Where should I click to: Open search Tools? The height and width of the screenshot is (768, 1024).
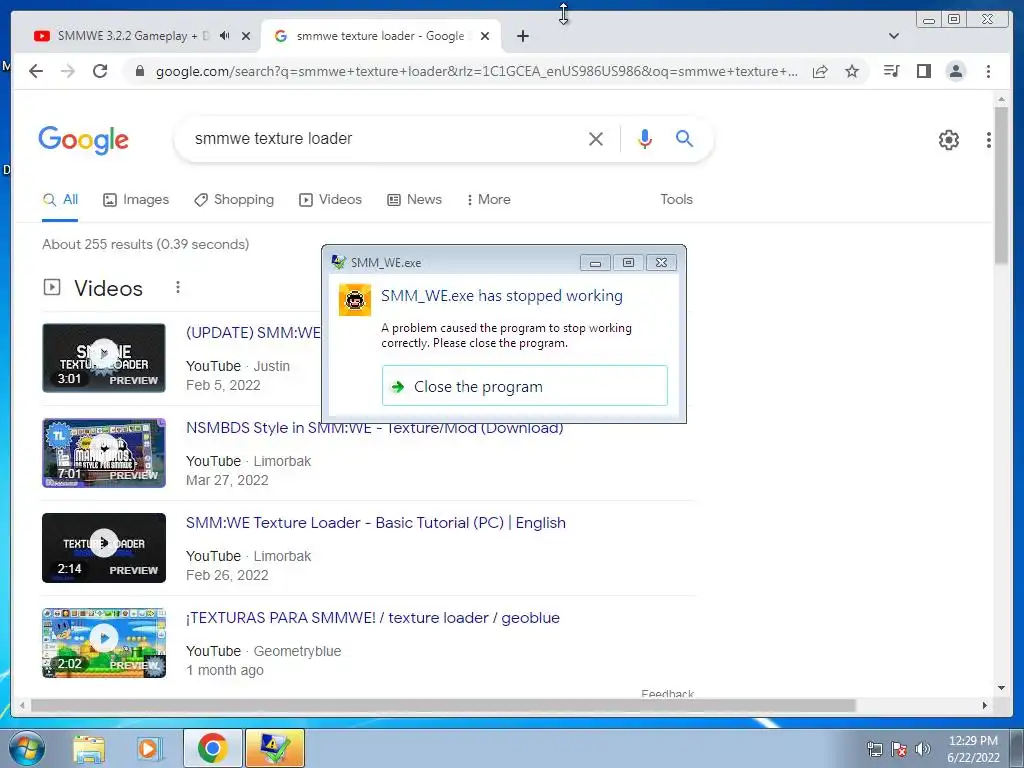(x=676, y=200)
